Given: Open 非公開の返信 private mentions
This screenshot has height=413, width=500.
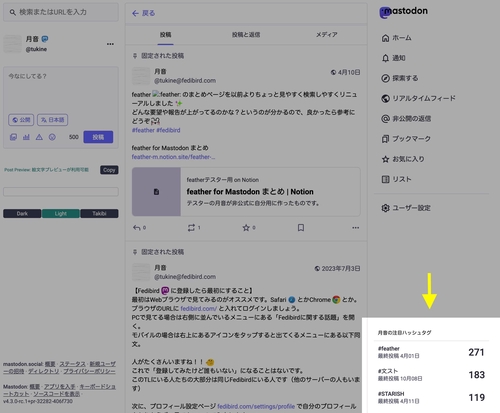Looking at the screenshot, I should click(406, 119).
